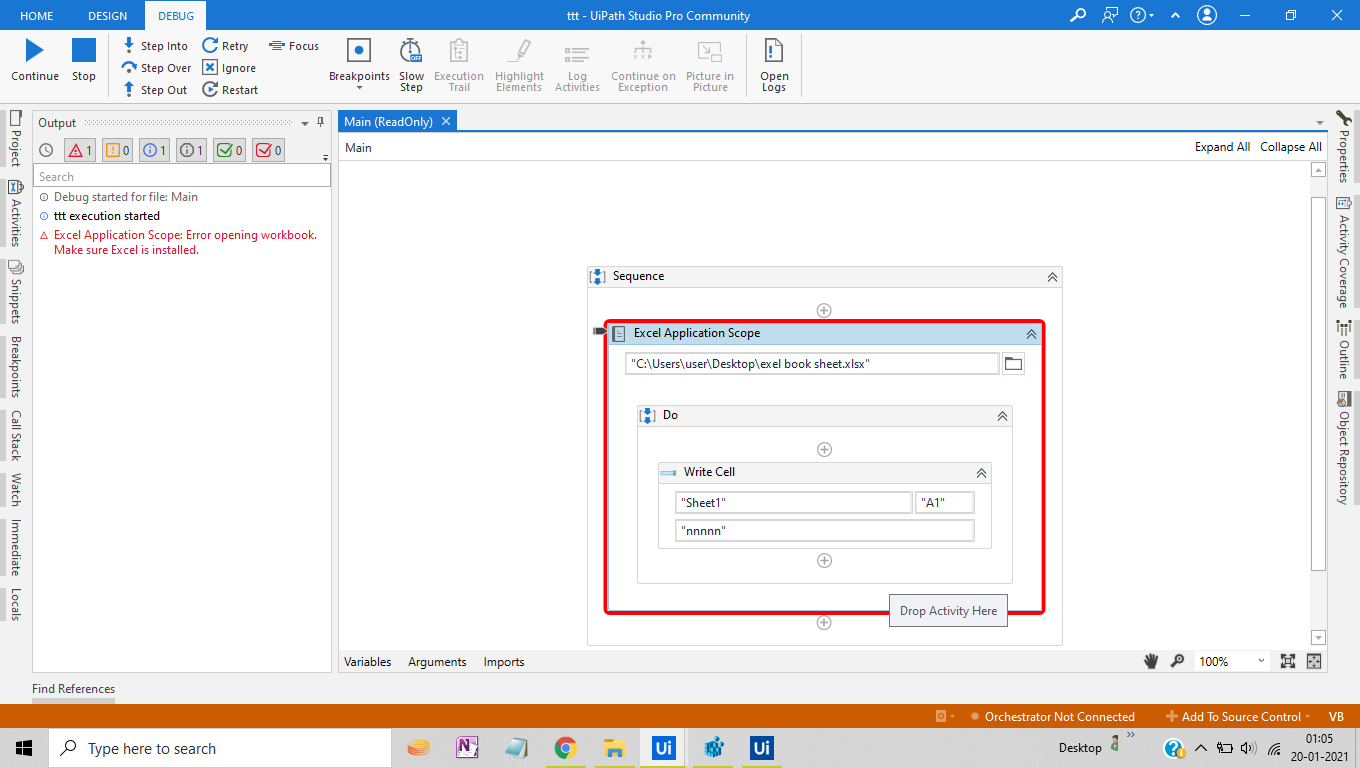Image resolution: width=1360 pixels, height=768 pixels.
Task: Click the "A1" cell field
Action: 944,503
